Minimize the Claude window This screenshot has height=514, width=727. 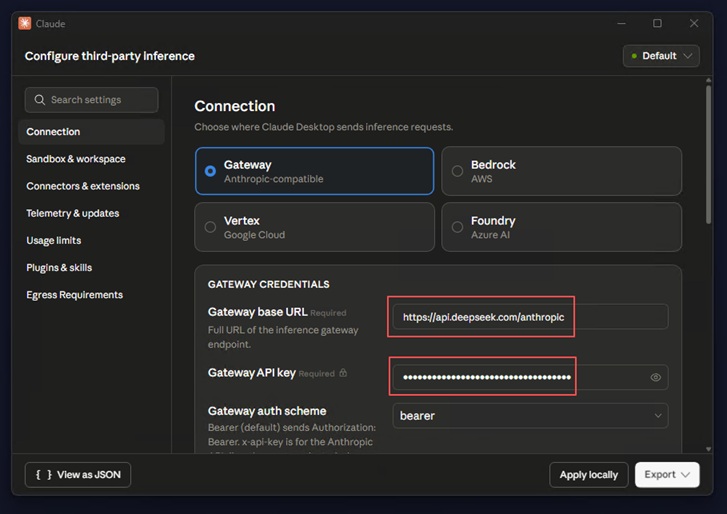[x=621, y=23]
